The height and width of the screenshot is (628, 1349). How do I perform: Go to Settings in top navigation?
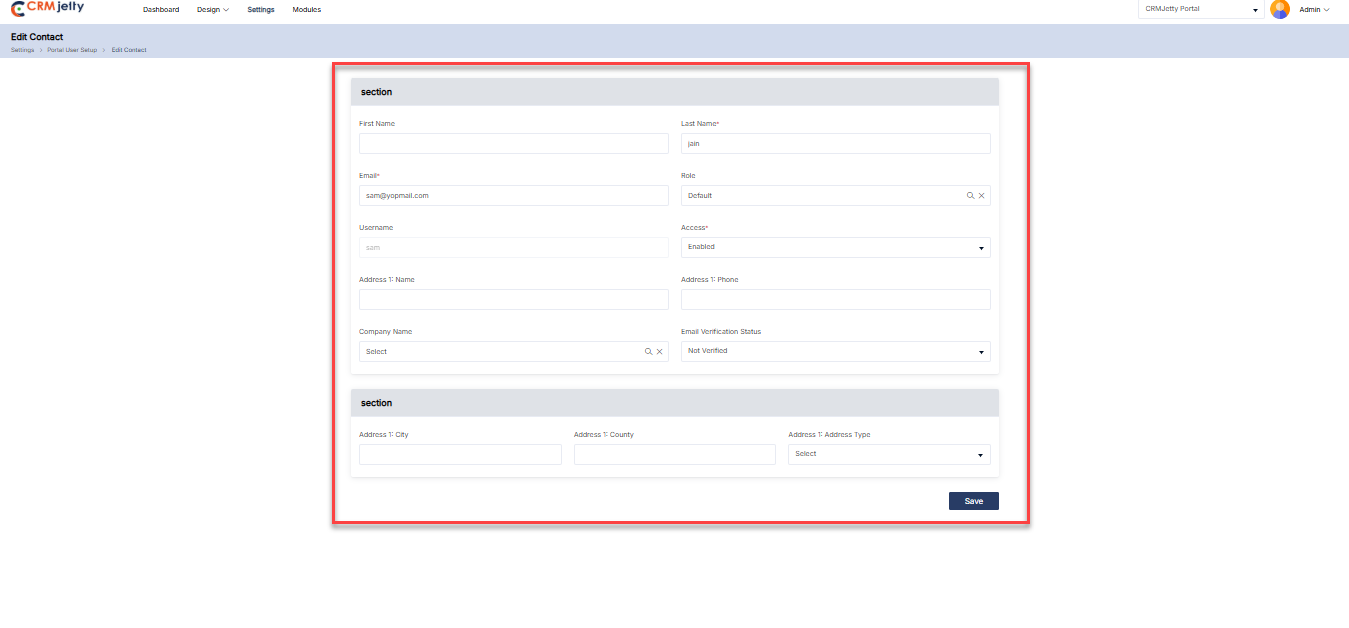(x=261, y=10)
